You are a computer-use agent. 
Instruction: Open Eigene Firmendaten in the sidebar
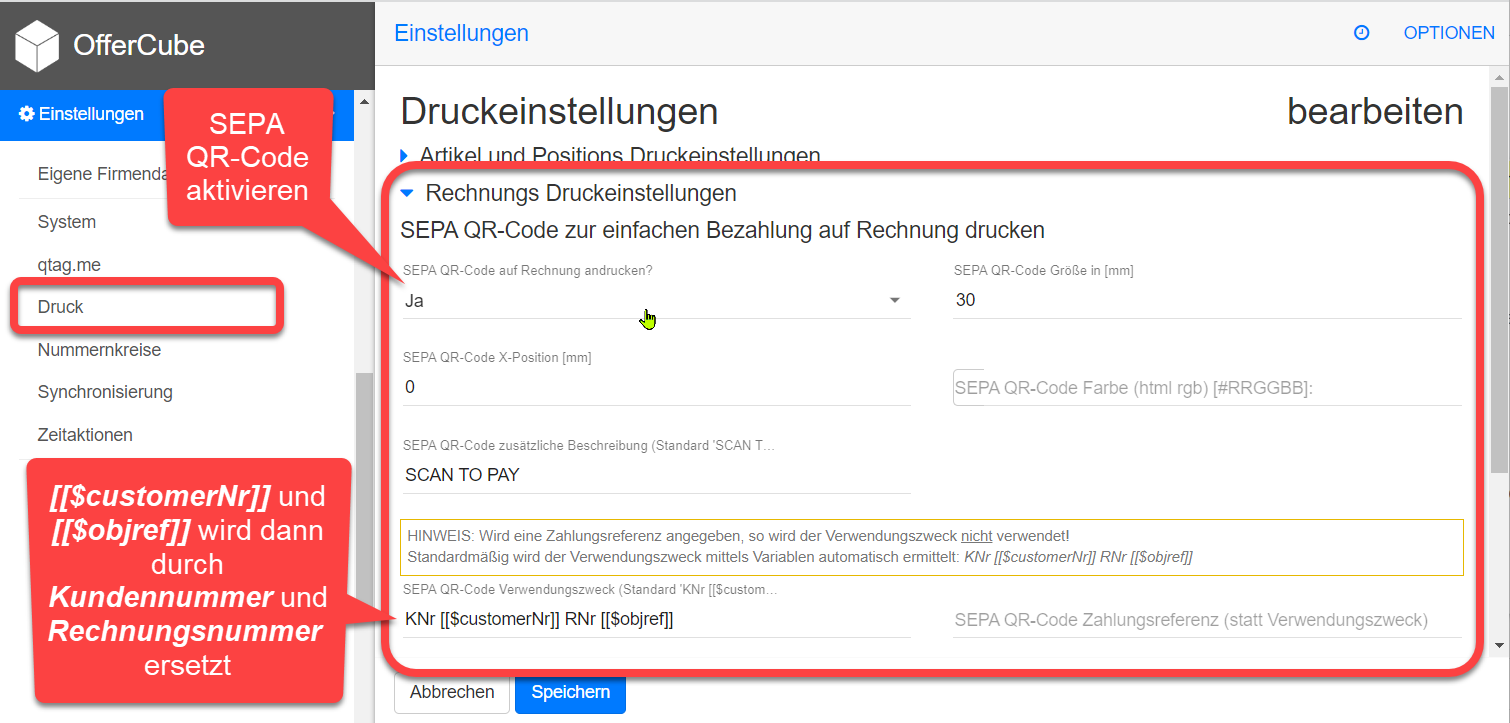(100, 174)
